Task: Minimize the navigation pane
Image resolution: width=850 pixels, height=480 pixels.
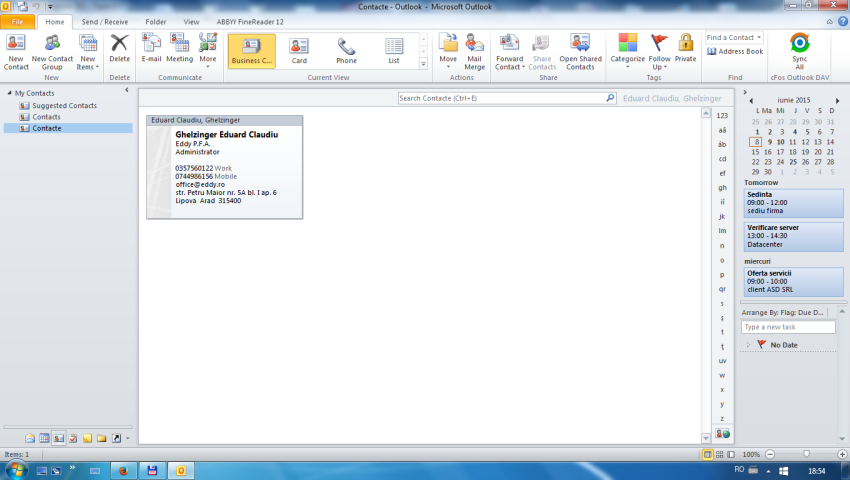Action: (x=127, y=90)
